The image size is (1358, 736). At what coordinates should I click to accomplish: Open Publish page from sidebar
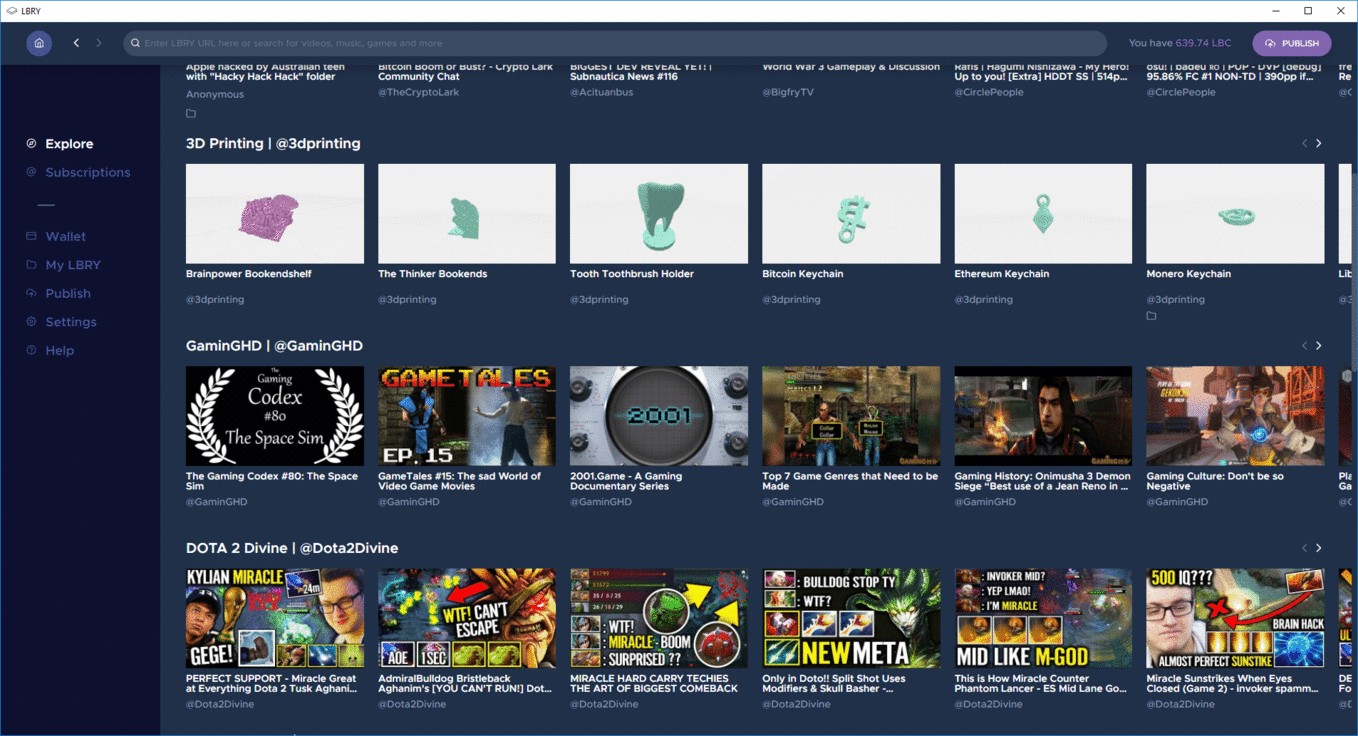click(68, 294)
